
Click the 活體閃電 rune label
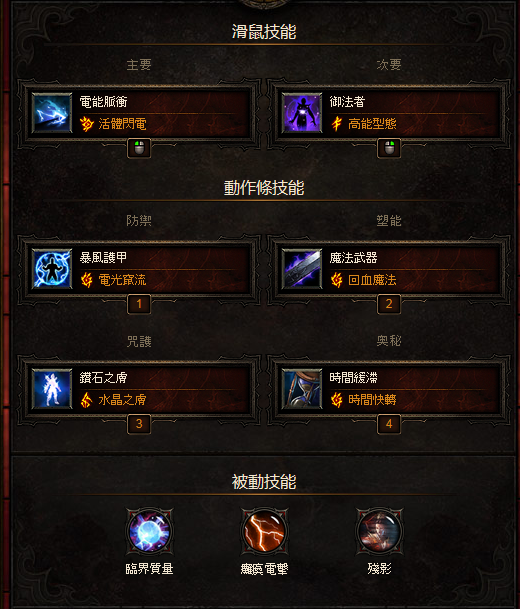click(x=122, y=124)
